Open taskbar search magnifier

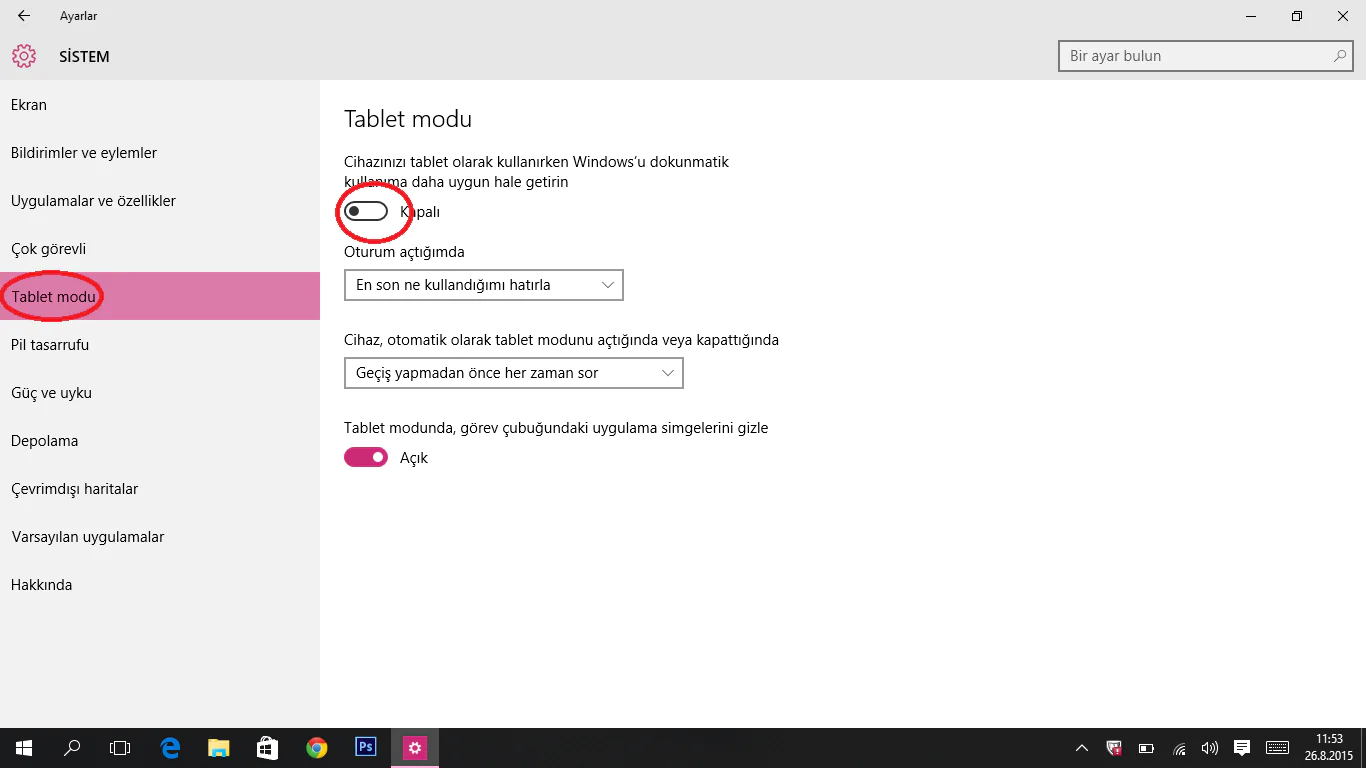(x=72, y=748)
